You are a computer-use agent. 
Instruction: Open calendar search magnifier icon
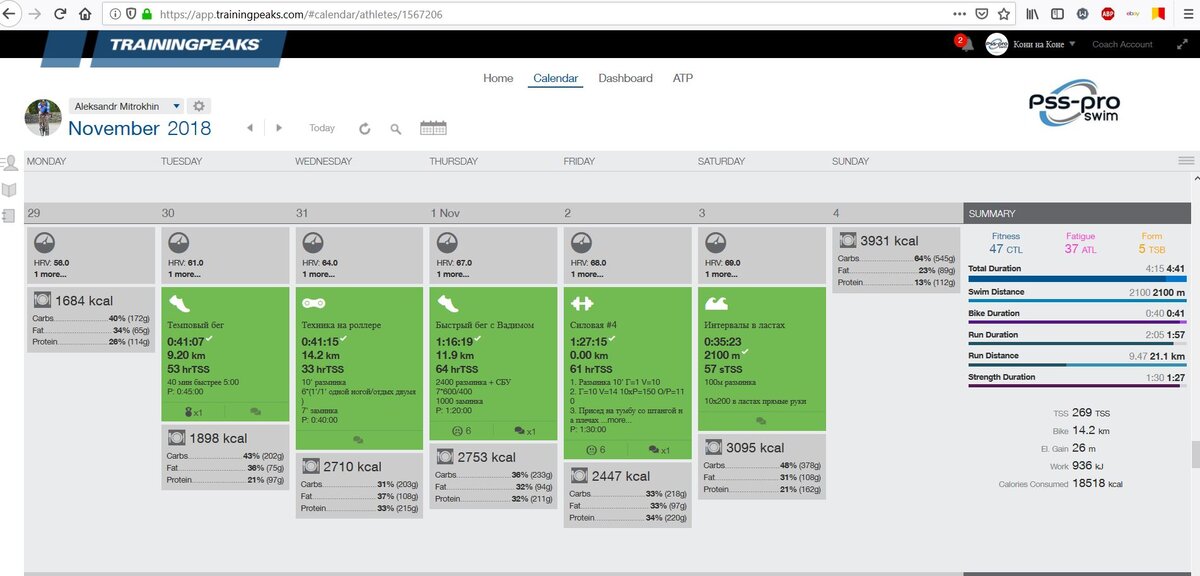coord(396,129)
